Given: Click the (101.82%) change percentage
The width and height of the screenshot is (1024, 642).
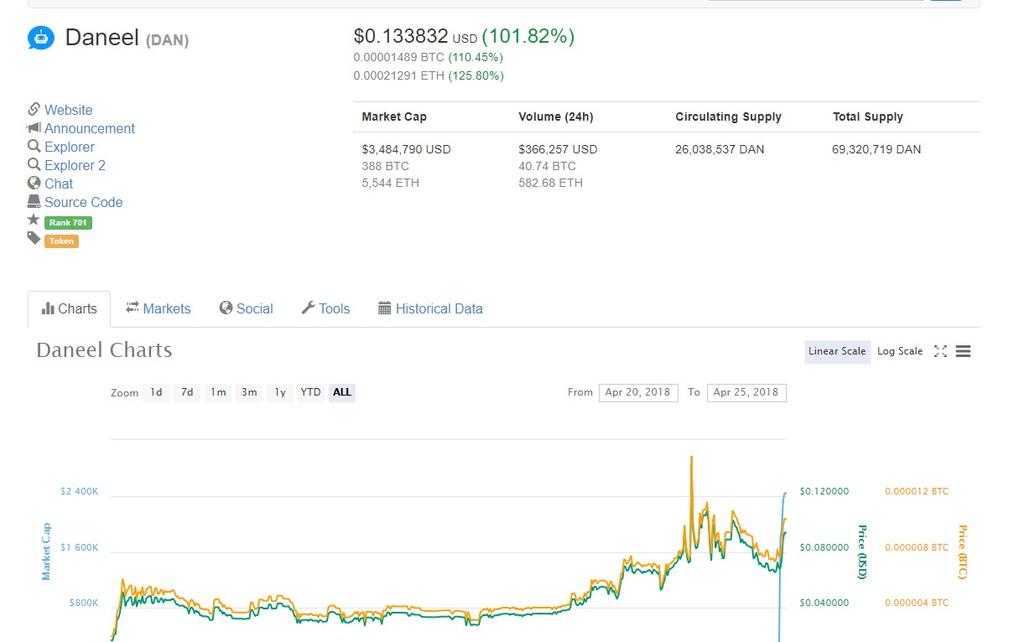Looking at the screenshot, I should (528, 36).
